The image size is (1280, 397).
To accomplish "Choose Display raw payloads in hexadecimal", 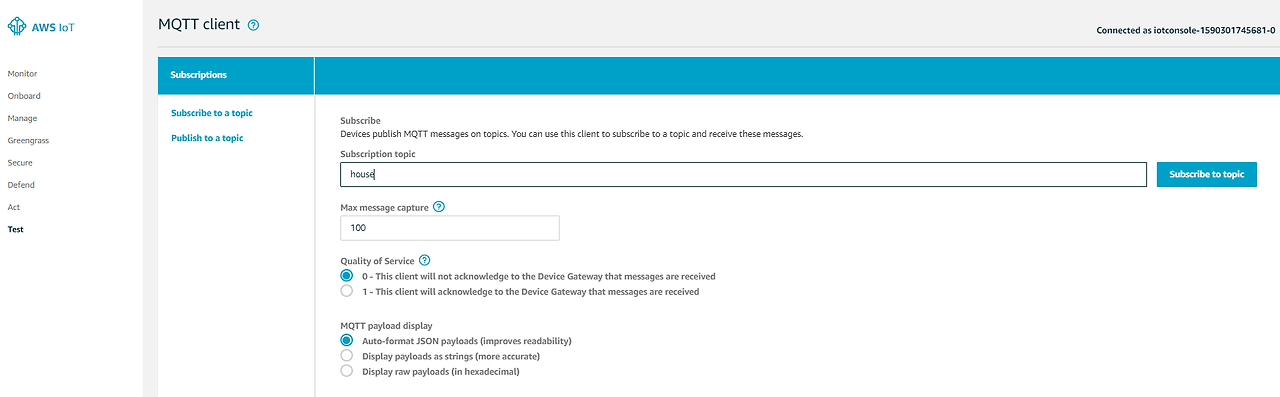I will point(347,371).
